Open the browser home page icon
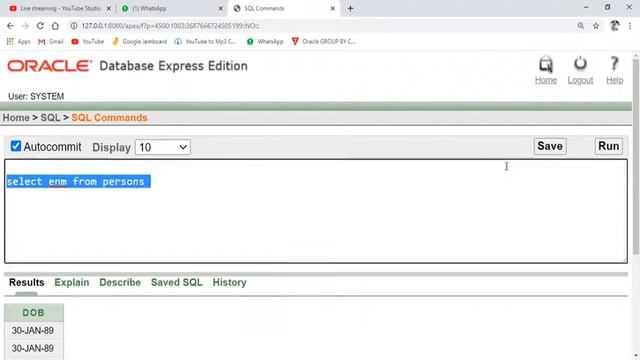Screen dimensions: 640x360 (55, 26)
